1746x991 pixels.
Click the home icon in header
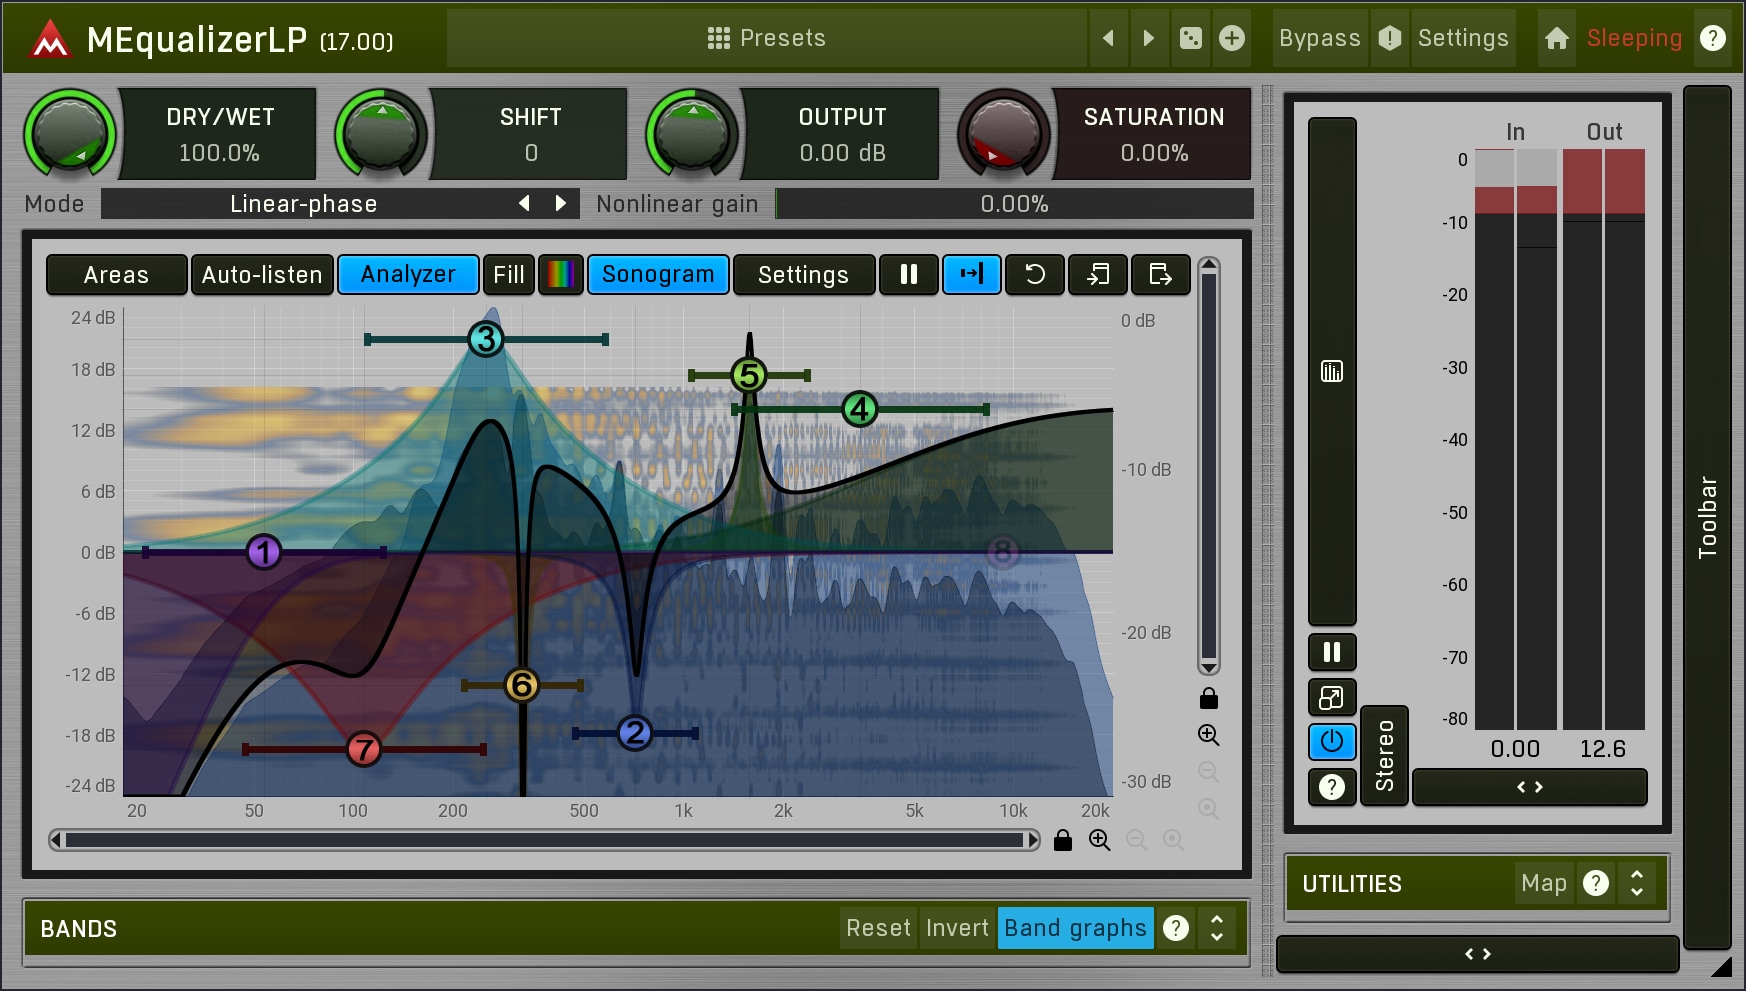(1556, 38)
